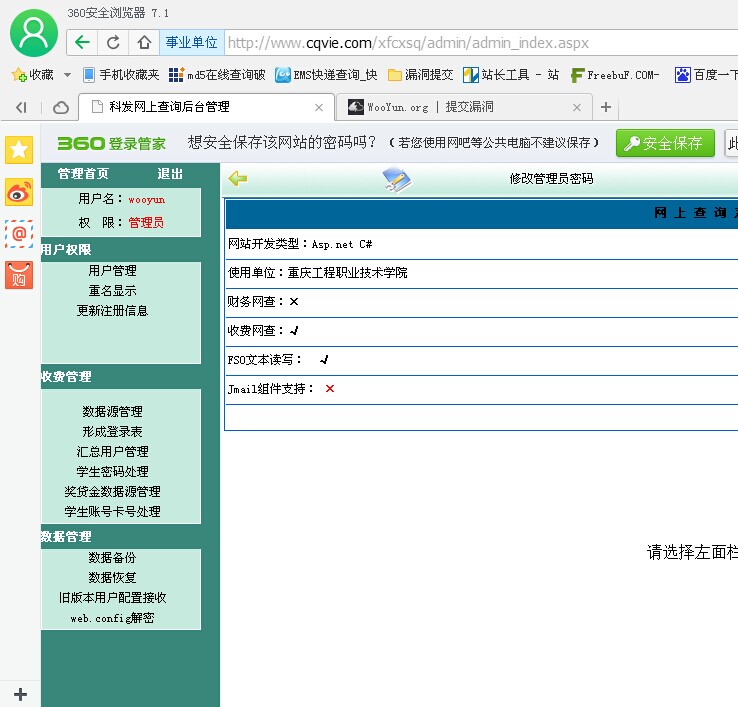Open 站长工具 bookmark
Image resolution: width=738 pixels, height=707 pixels.
(x=511, y=75)
